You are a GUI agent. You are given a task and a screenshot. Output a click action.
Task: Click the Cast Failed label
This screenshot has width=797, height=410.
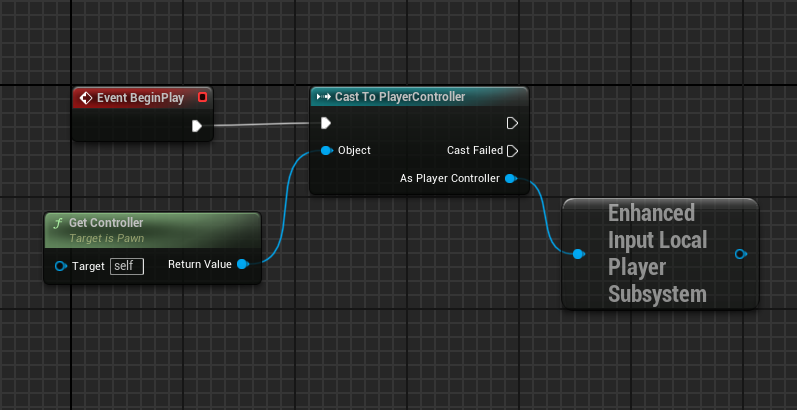[x=475, y=150]
